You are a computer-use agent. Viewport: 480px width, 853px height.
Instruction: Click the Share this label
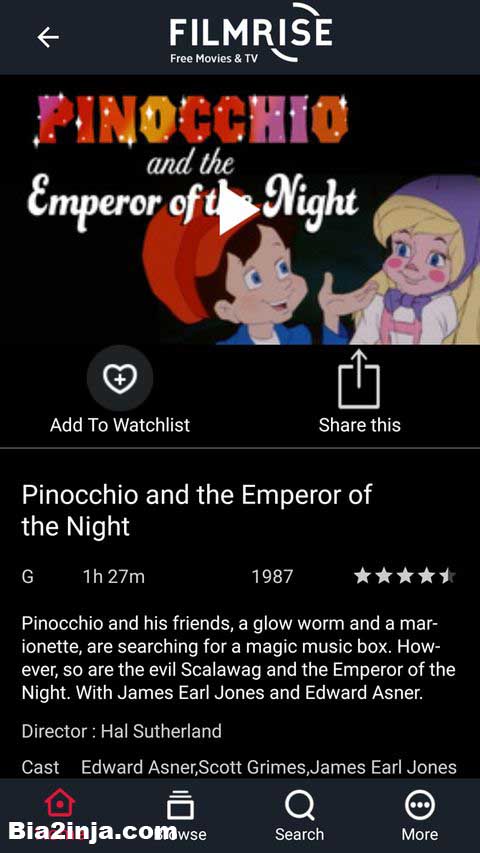coord(360,425)
